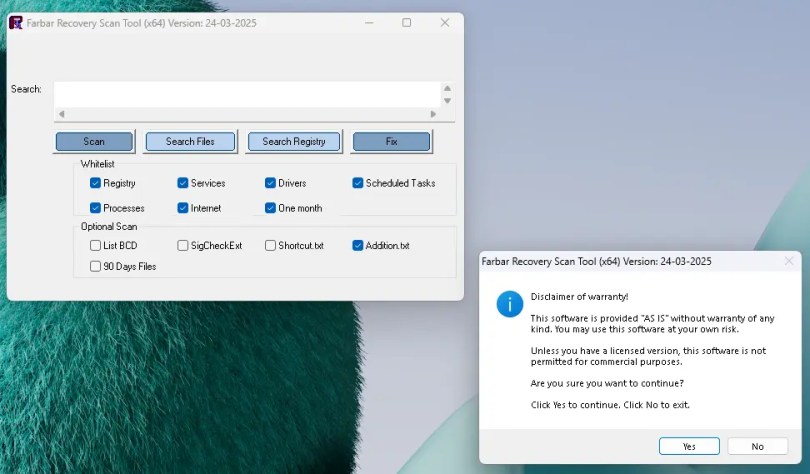810x474 pixels.
Task: Toggle the Scheduled Tasks checkbox
Action: tap(357, 183)
